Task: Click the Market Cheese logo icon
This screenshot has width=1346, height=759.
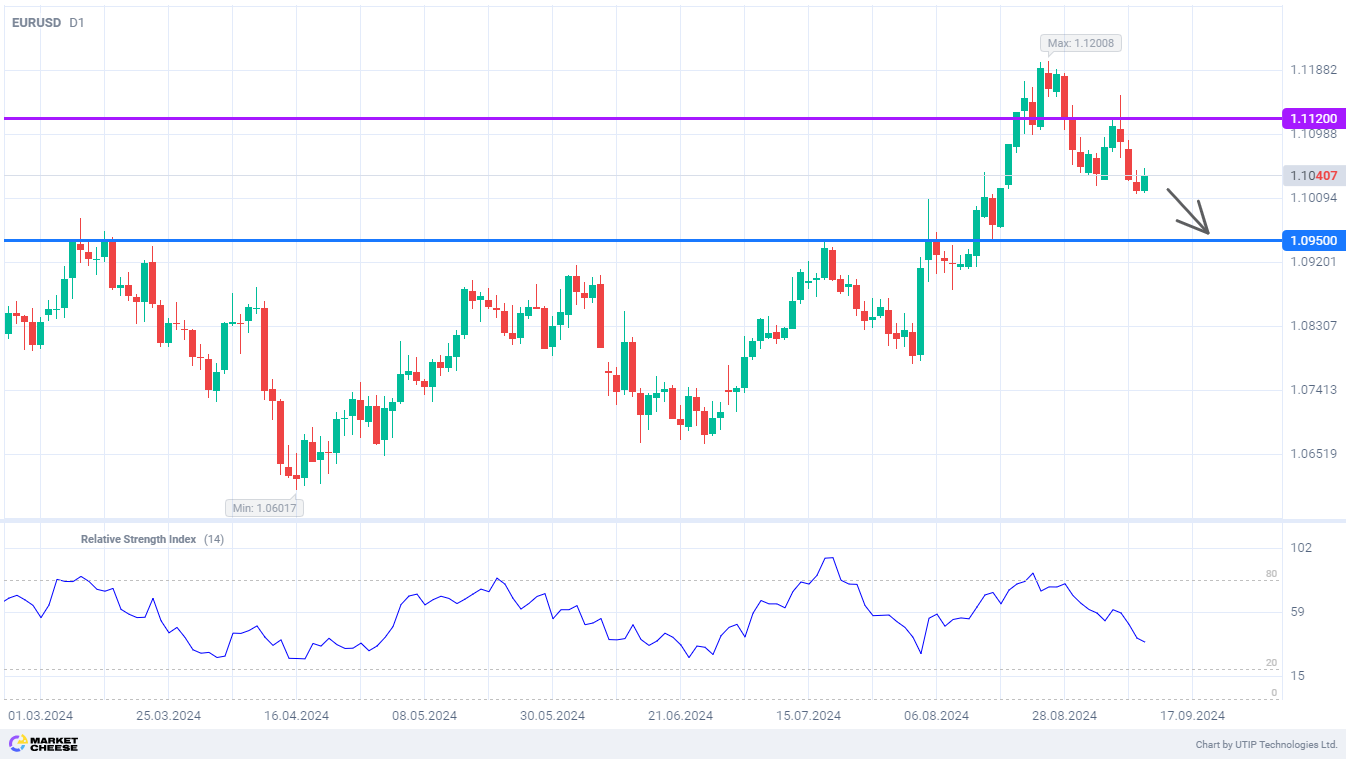Action: coord(18,744)
